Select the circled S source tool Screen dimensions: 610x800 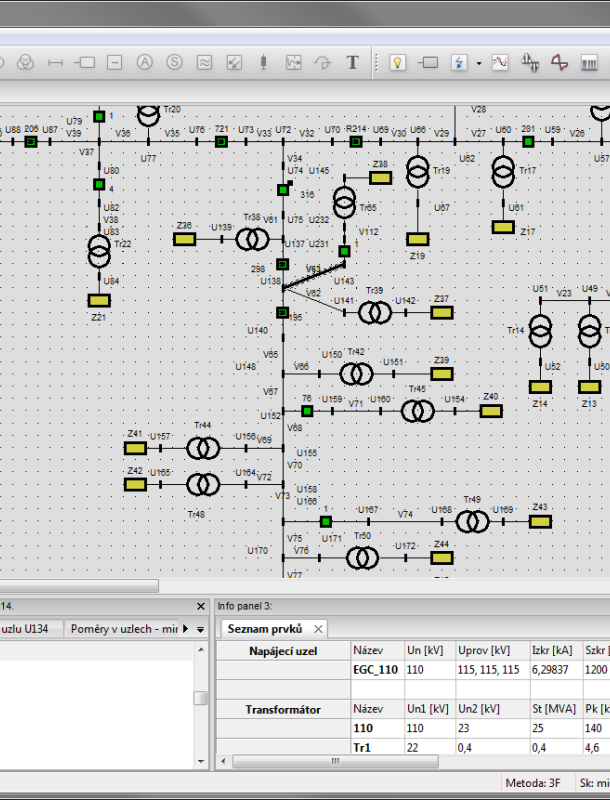coord(174,62)
